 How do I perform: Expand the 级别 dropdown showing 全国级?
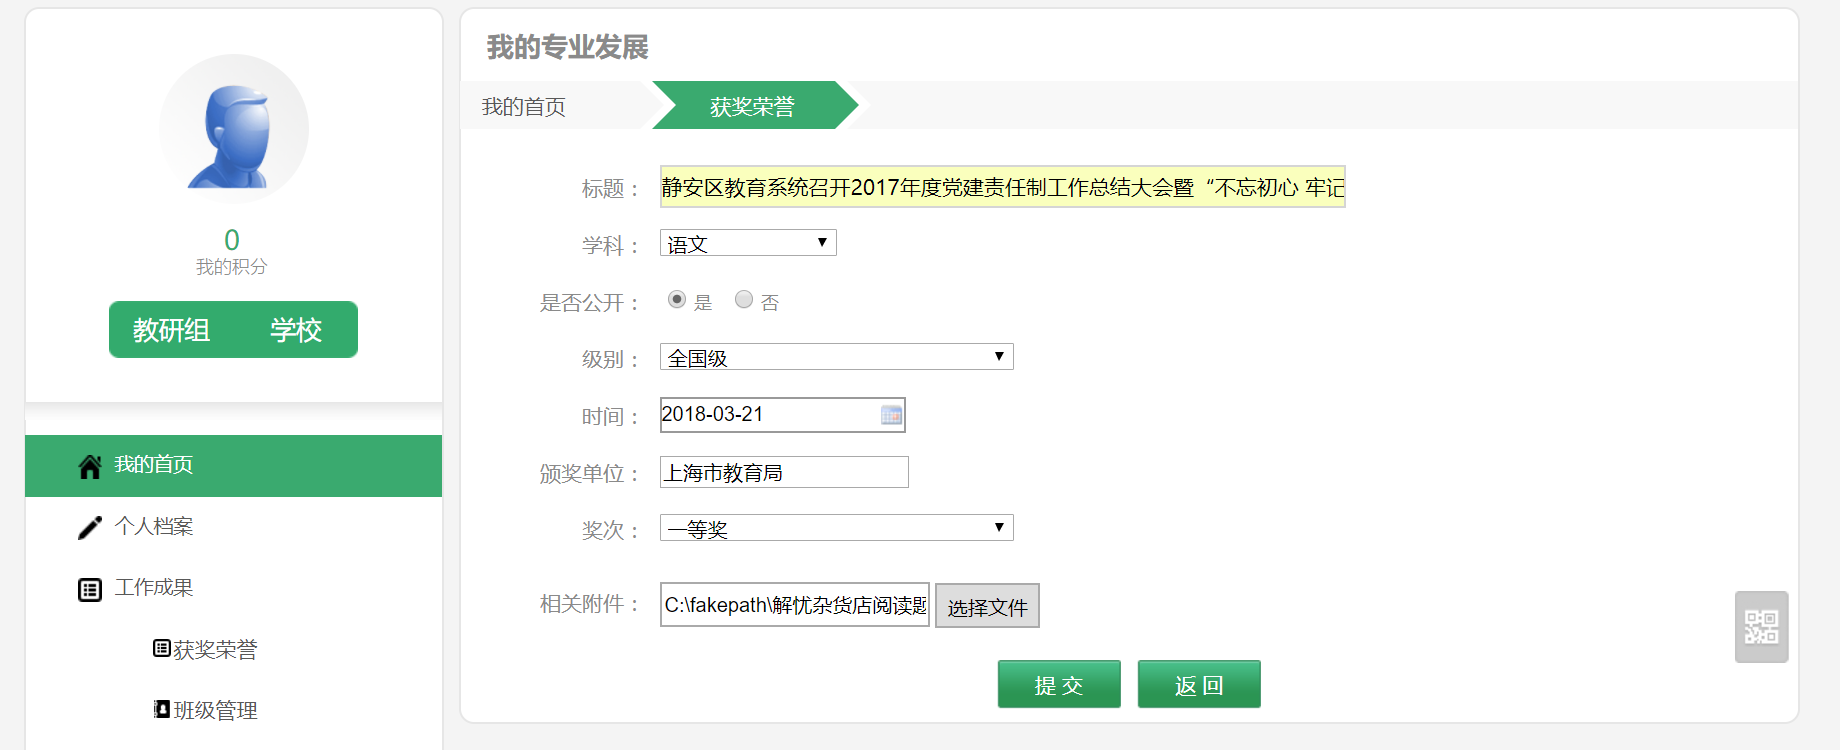[x=836, y=357]
